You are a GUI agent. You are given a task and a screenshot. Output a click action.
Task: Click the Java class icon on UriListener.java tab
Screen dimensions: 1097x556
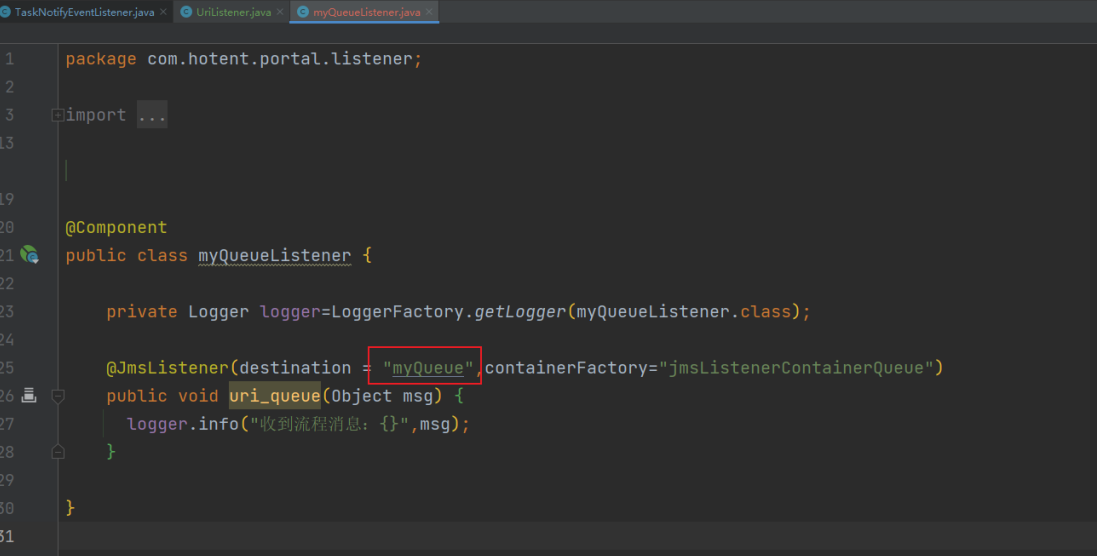(x=187, y=12)
